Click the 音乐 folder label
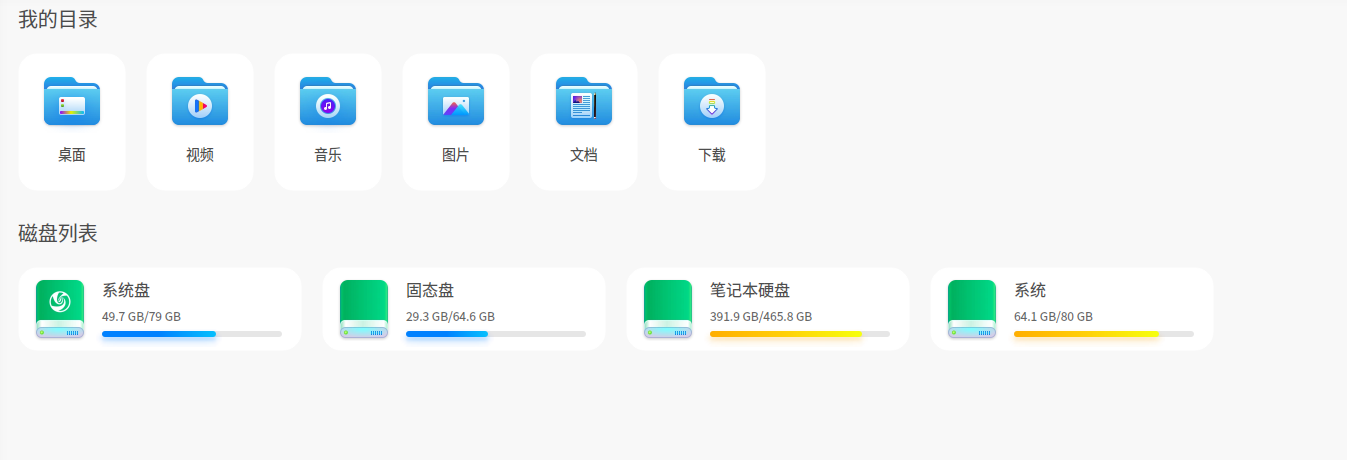 [328, 155]
